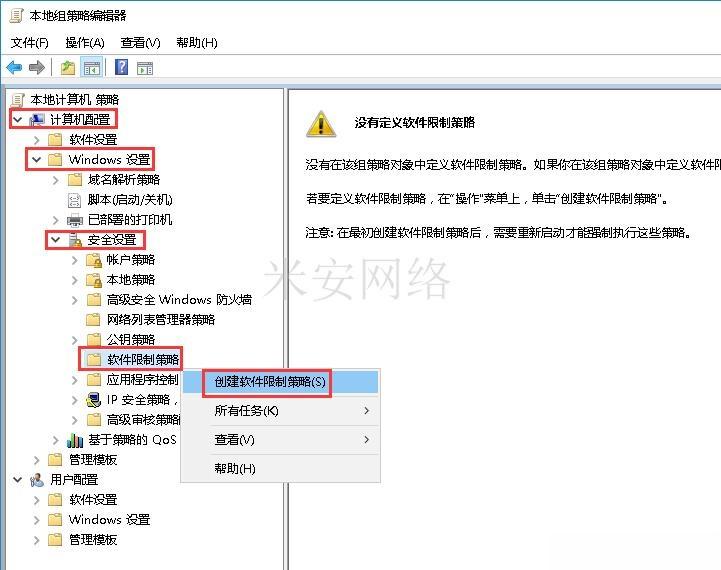Select 管理模板 under 用户配置
This screenshot has height=570, width=721.
(x=93, y=540)
